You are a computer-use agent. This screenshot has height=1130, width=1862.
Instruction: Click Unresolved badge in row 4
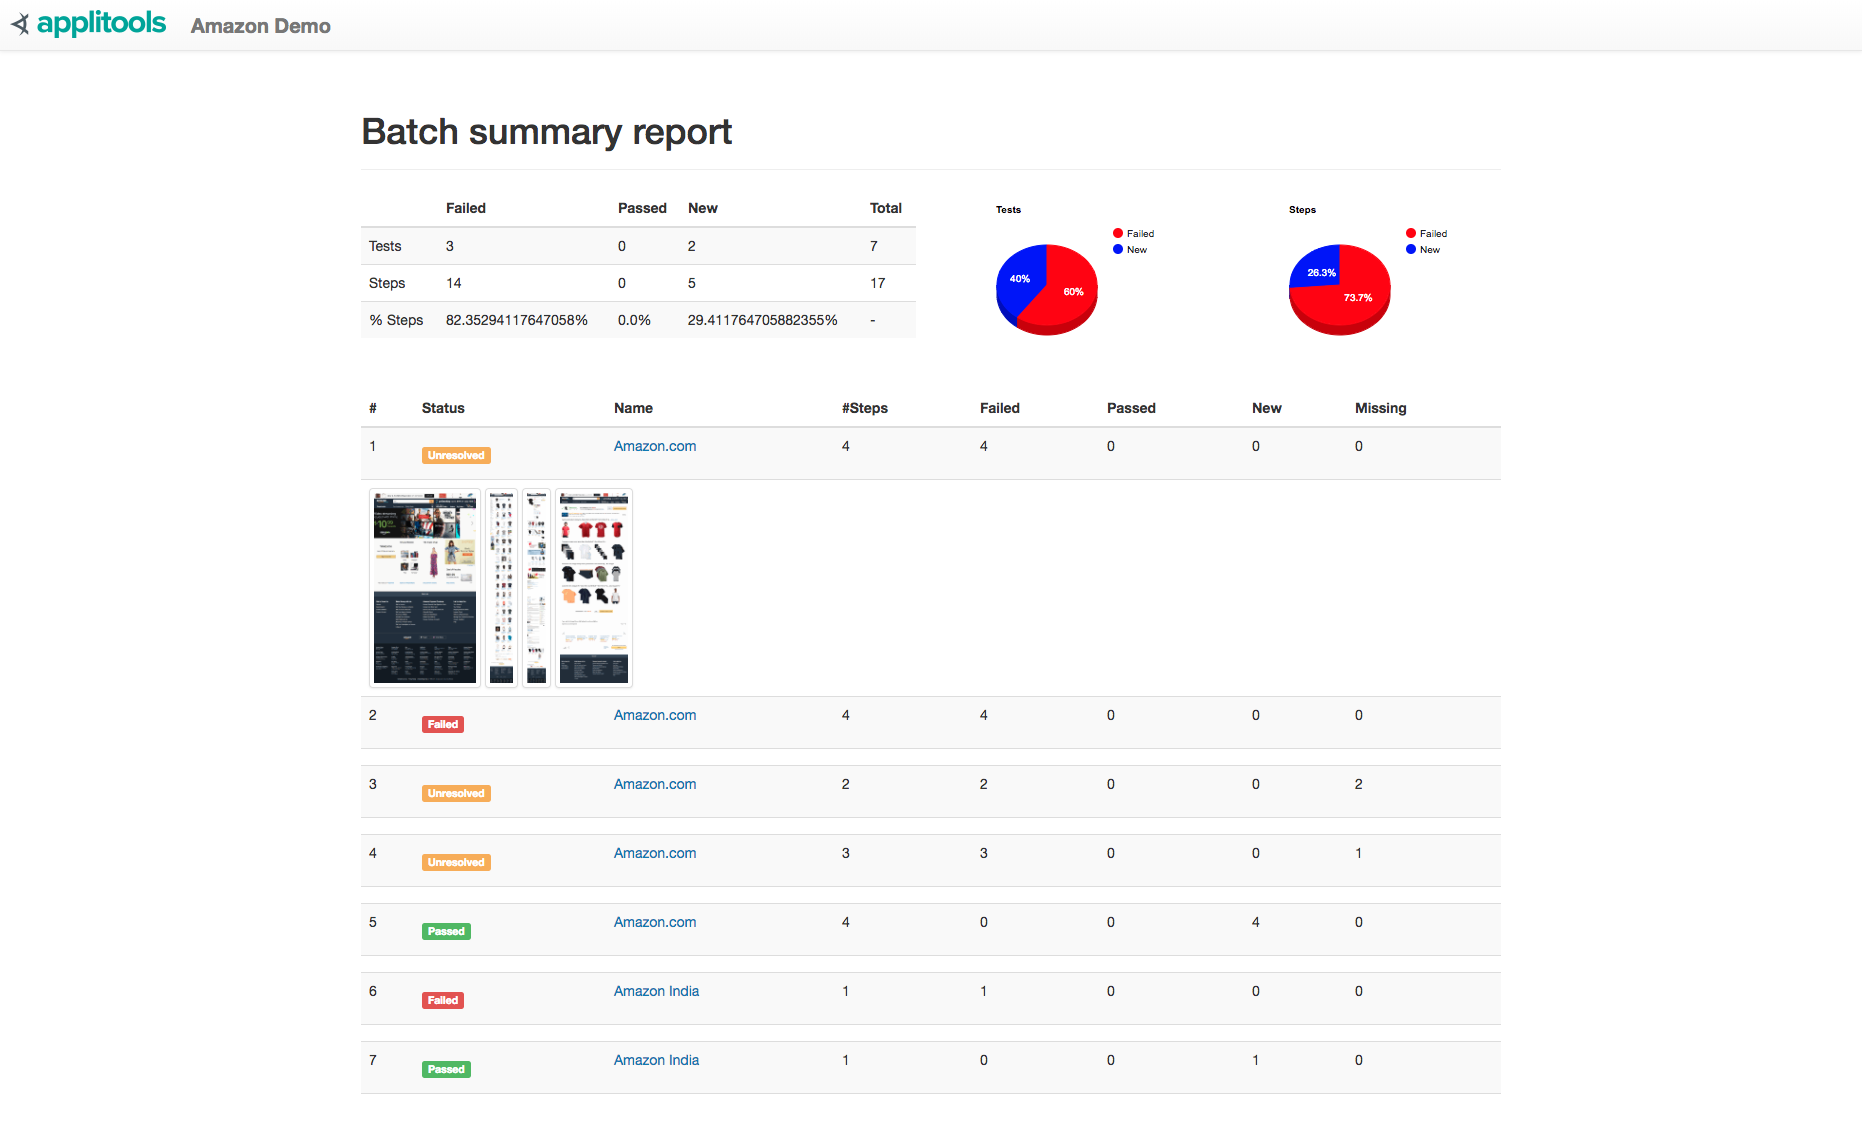click(x=456, y=862)
